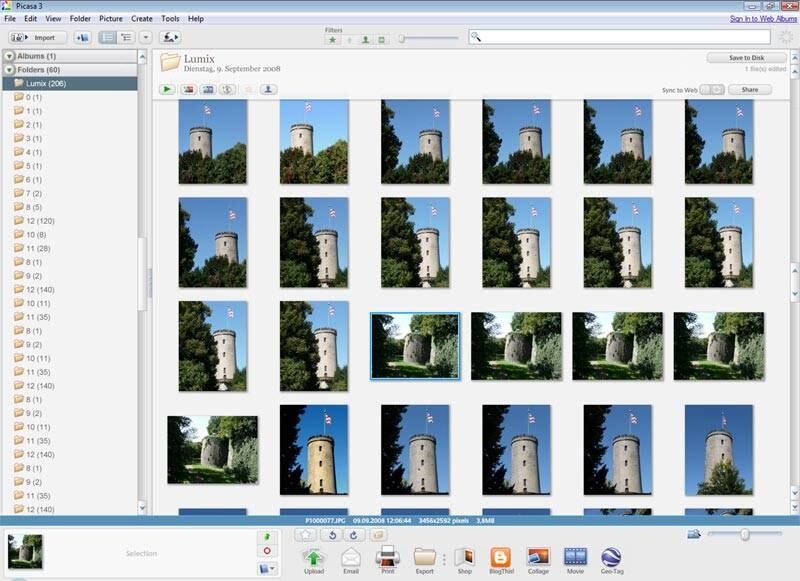The height and width of the screenshot is (581, 800).
Task: Open the Email sharing icon
Action: 351,558
